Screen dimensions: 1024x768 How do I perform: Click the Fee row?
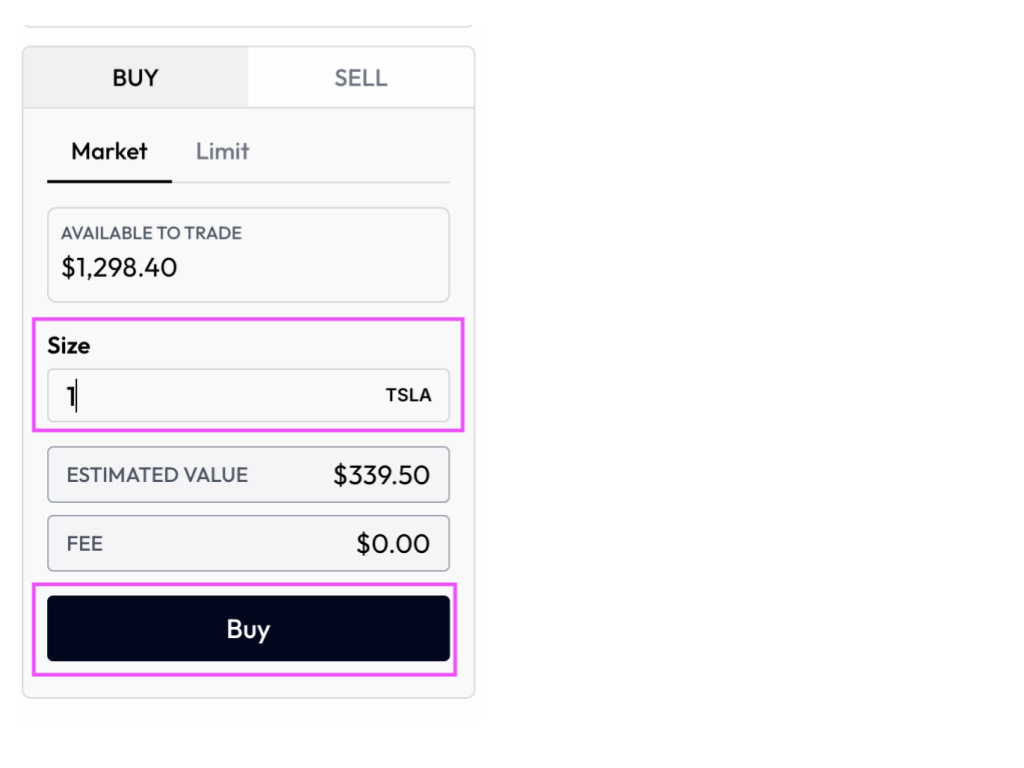click(x=248, y=543)
